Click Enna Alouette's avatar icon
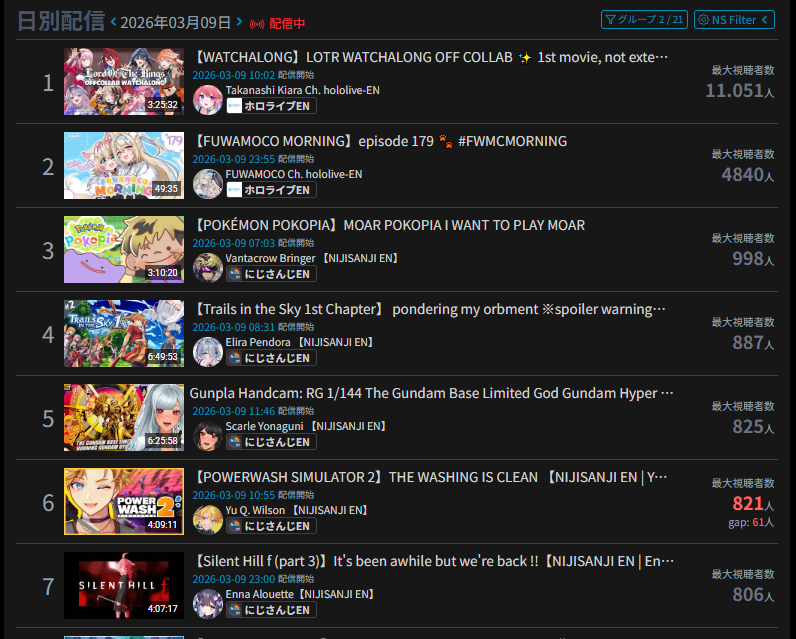Viewport: 796px width, 639px height. (x=208, y=603)
